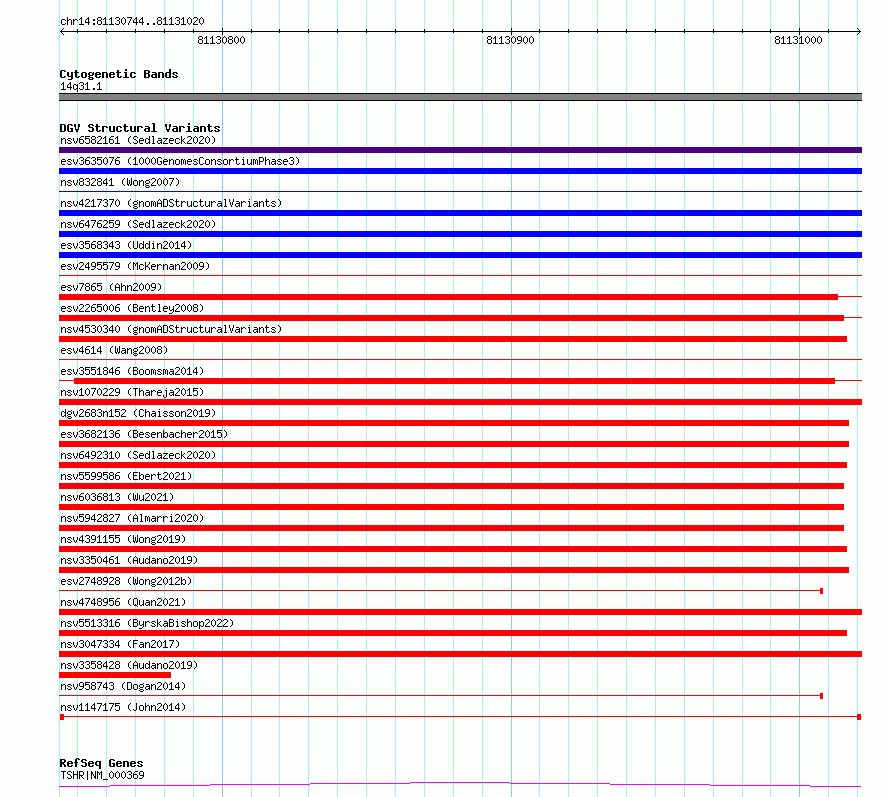The height and width of the screenshot is (797, 890).
Task: Open nsv3350461 (Audano2019) label
Action: (129, 560)
